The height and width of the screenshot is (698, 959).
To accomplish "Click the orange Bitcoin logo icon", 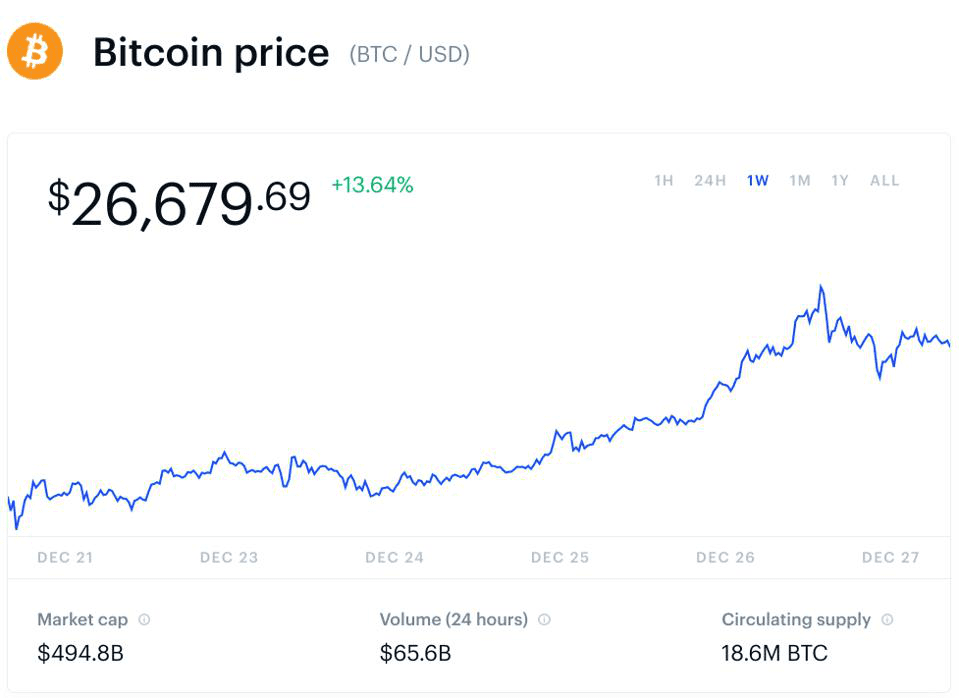I will coord(35,51).
